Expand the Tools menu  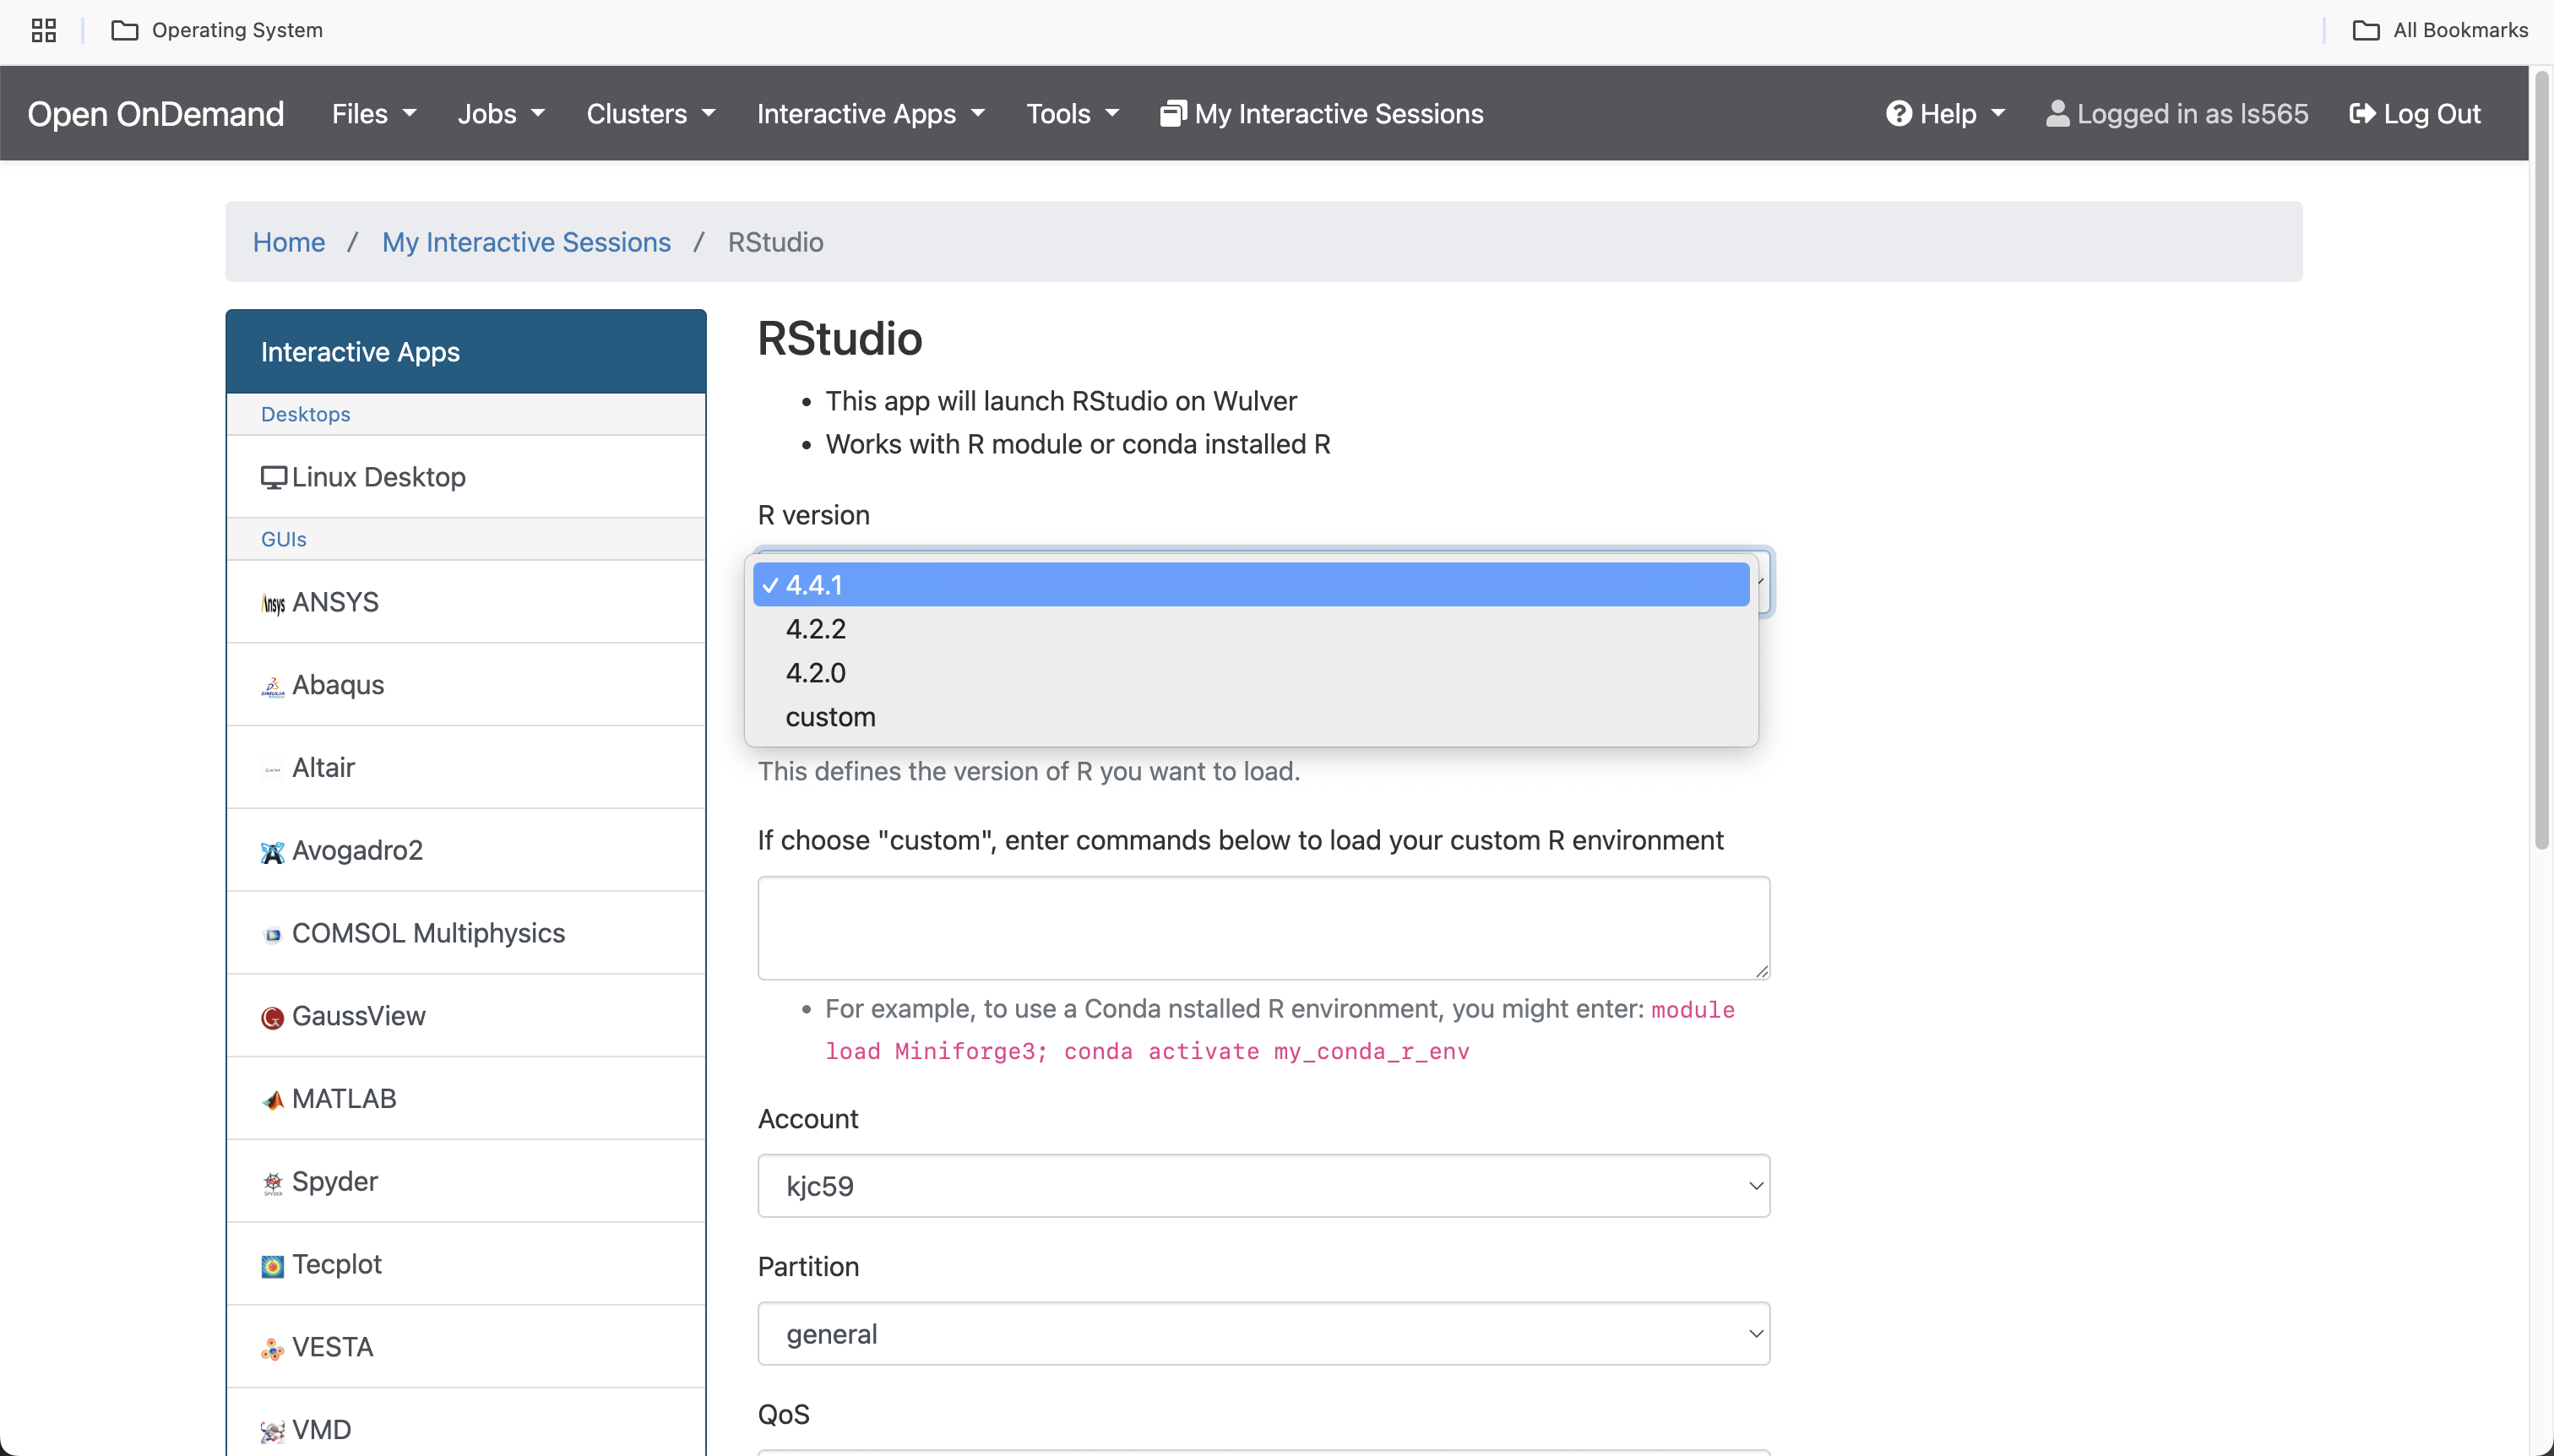coord(1073,113)
